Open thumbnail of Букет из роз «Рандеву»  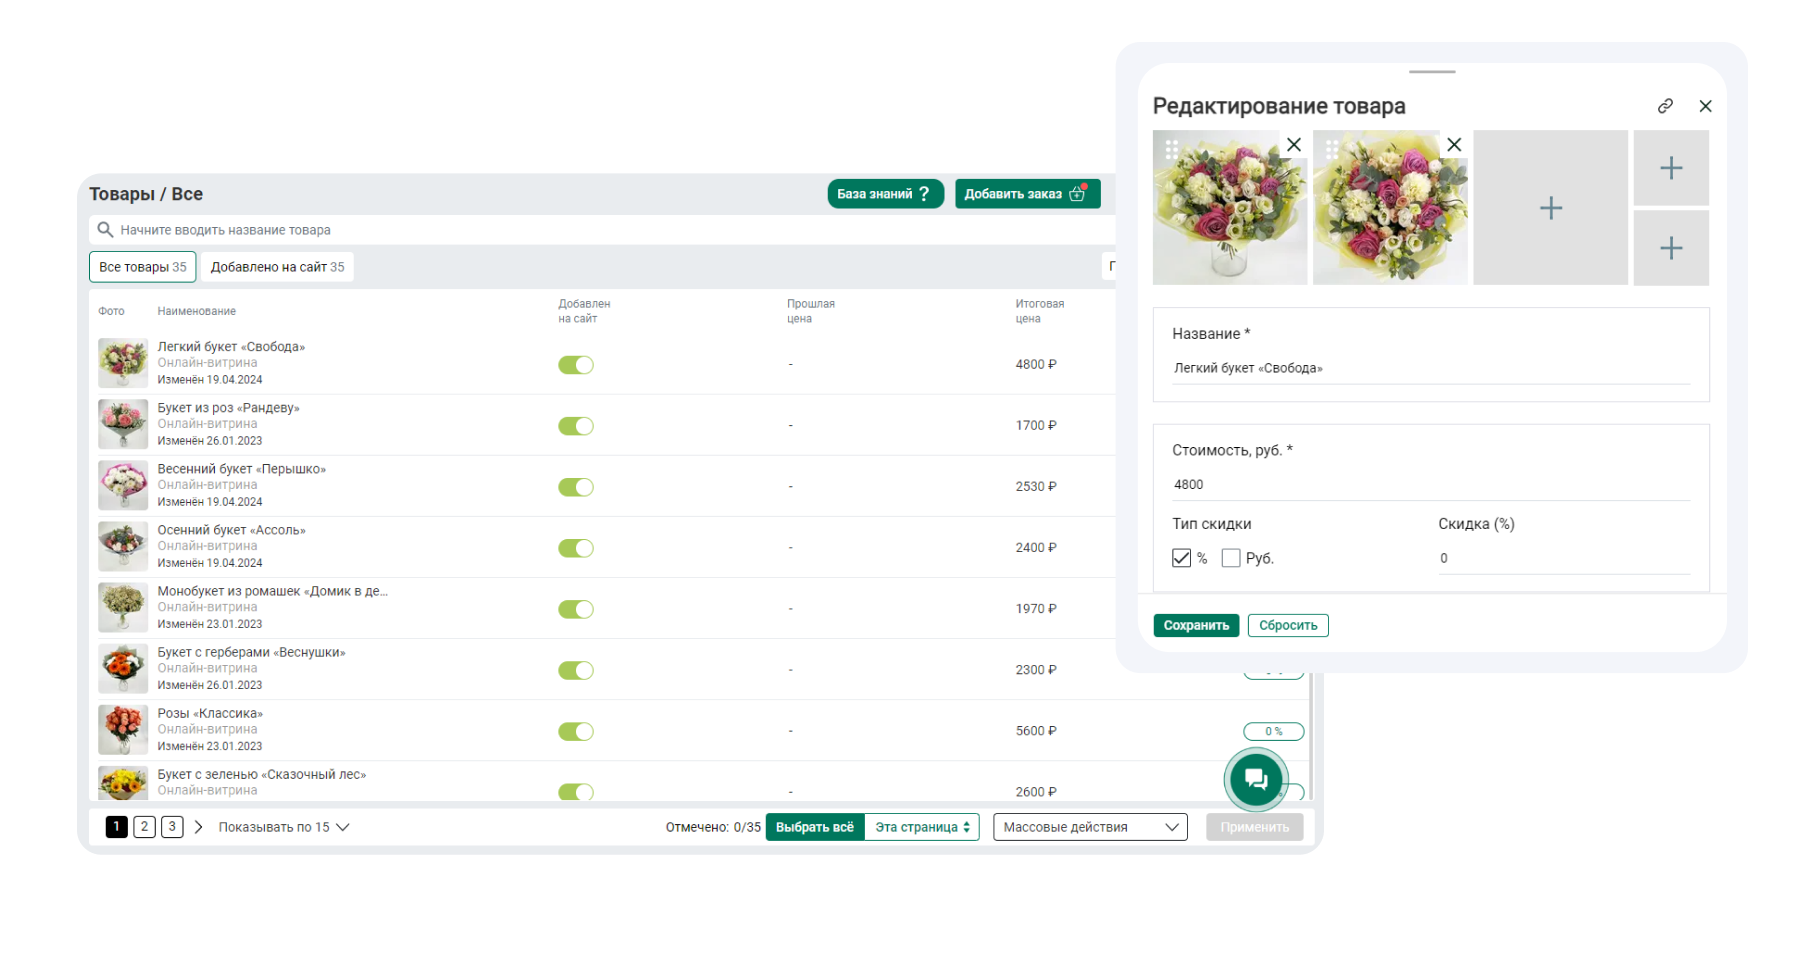tap(123, 424)
